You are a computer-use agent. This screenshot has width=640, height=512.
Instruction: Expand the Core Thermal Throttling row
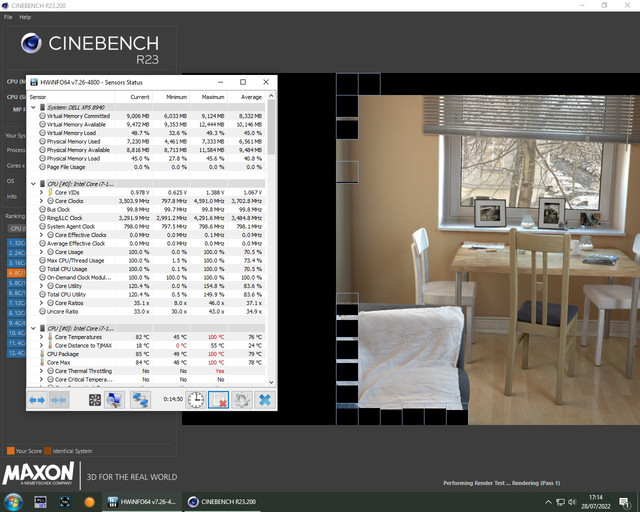tap(41, 371)
